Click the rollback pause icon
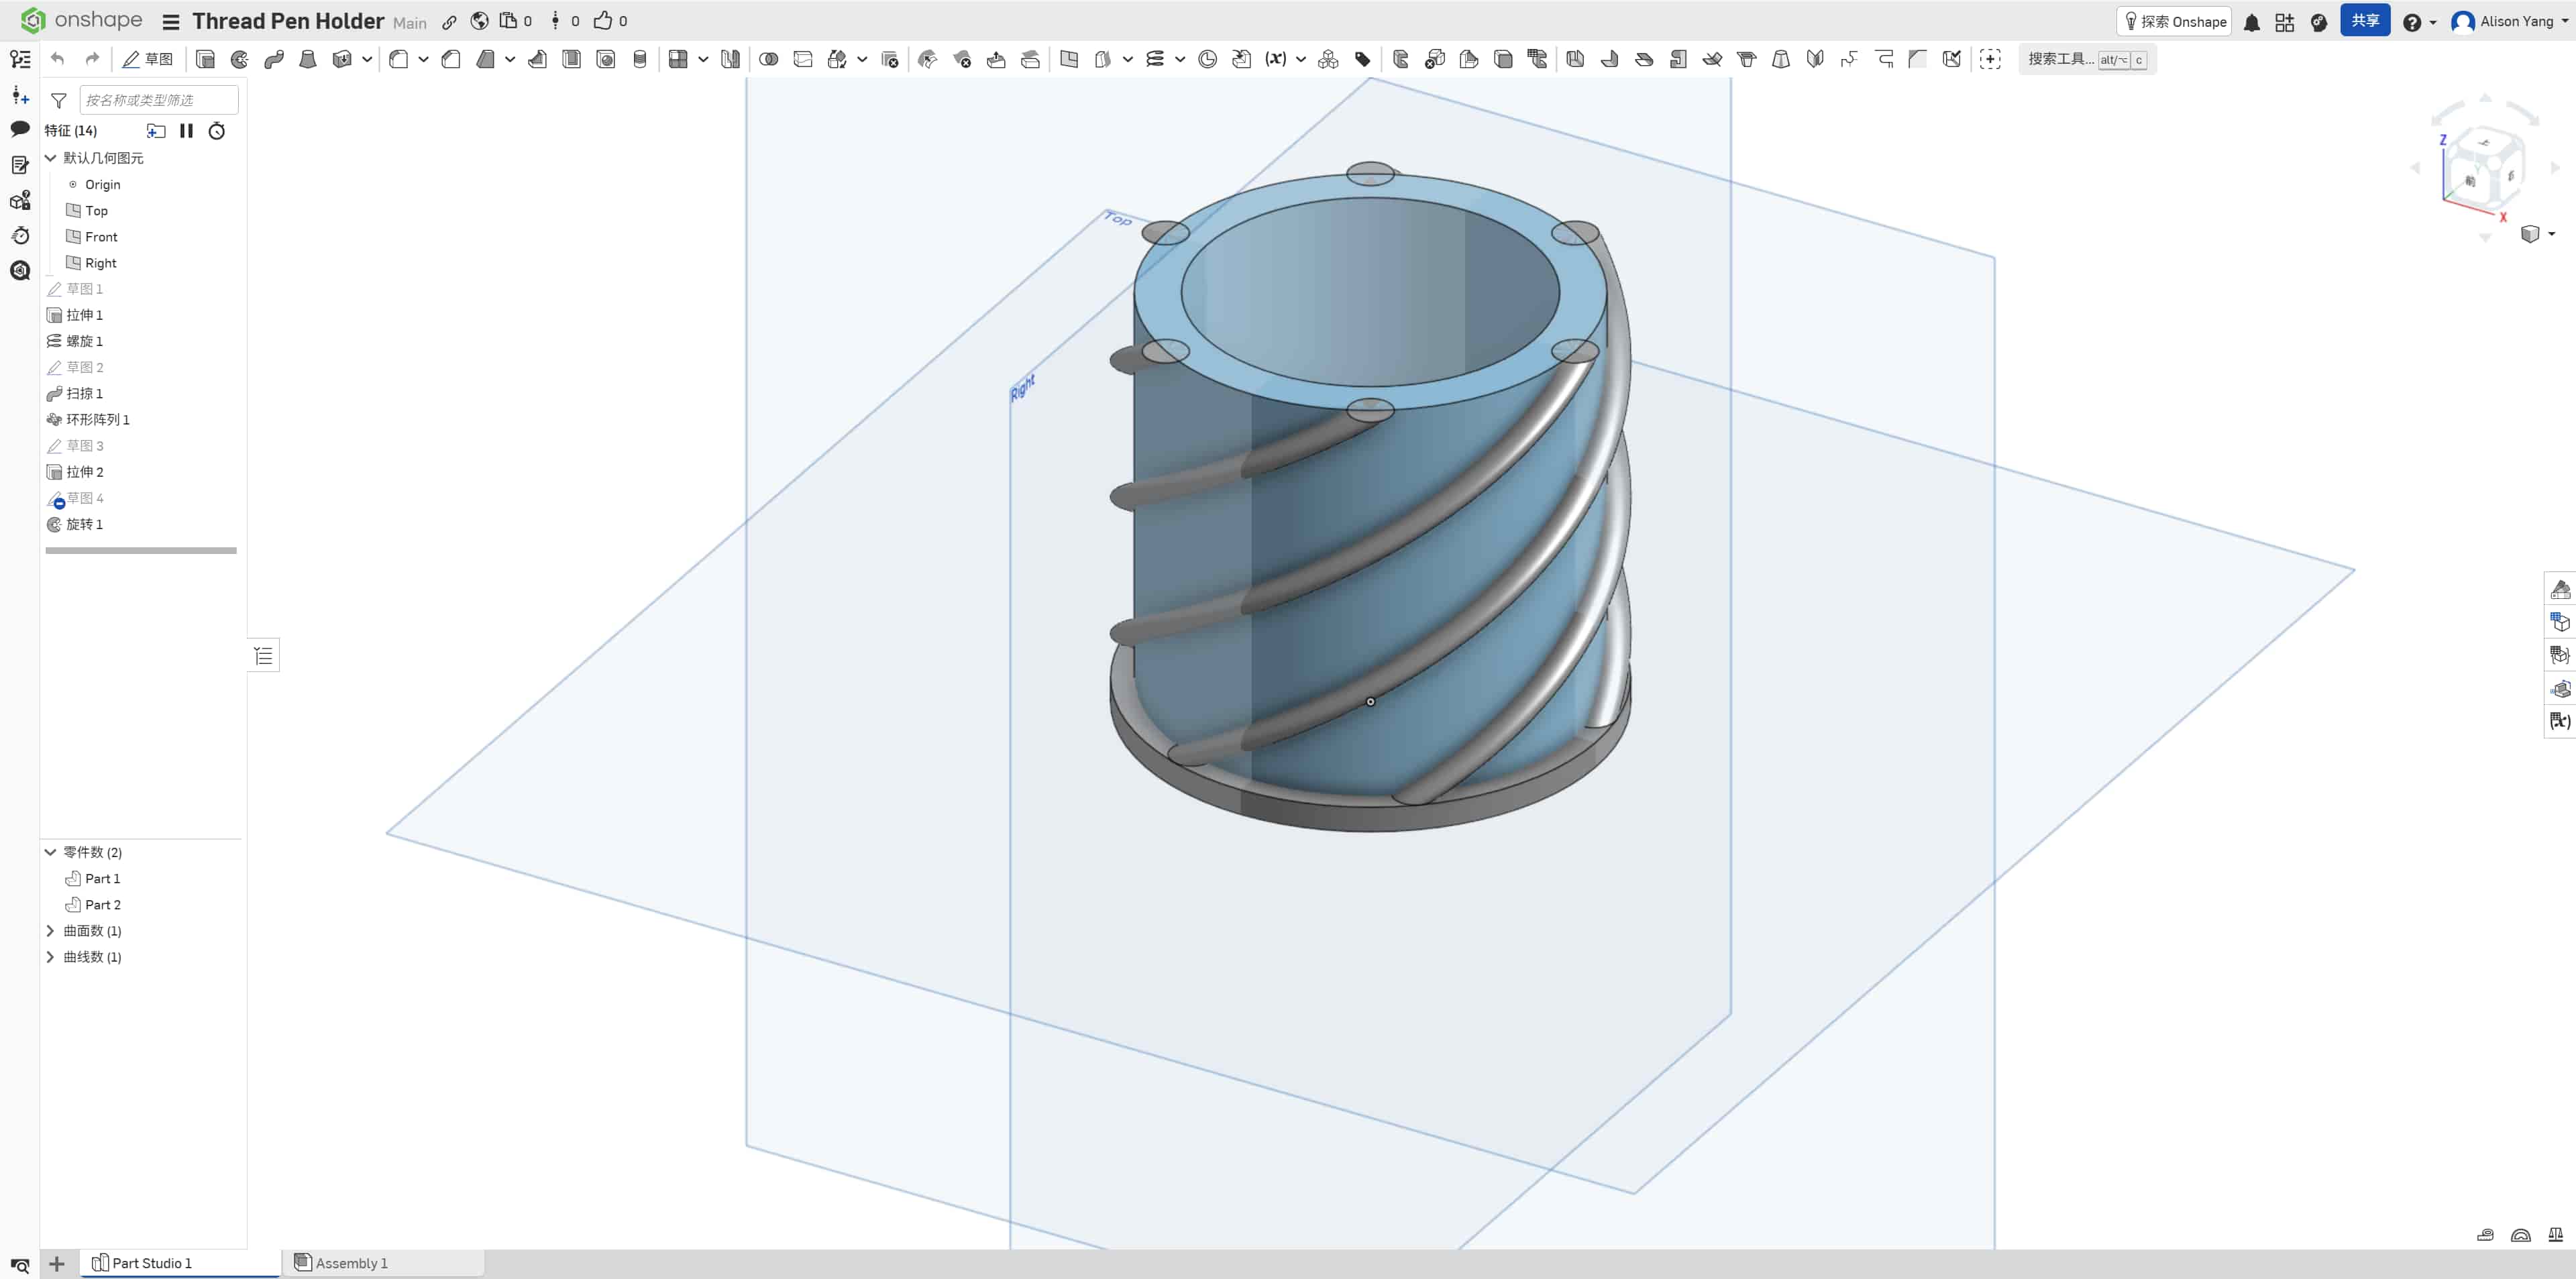This screenshot has height=1279, width=2576. pyautogui.click(x=186, y=131)
